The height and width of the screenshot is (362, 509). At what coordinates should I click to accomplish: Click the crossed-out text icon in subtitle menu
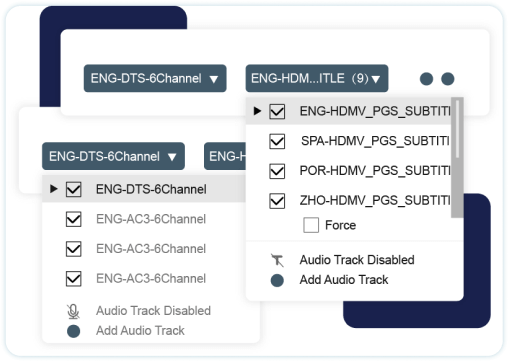[277, 260]
